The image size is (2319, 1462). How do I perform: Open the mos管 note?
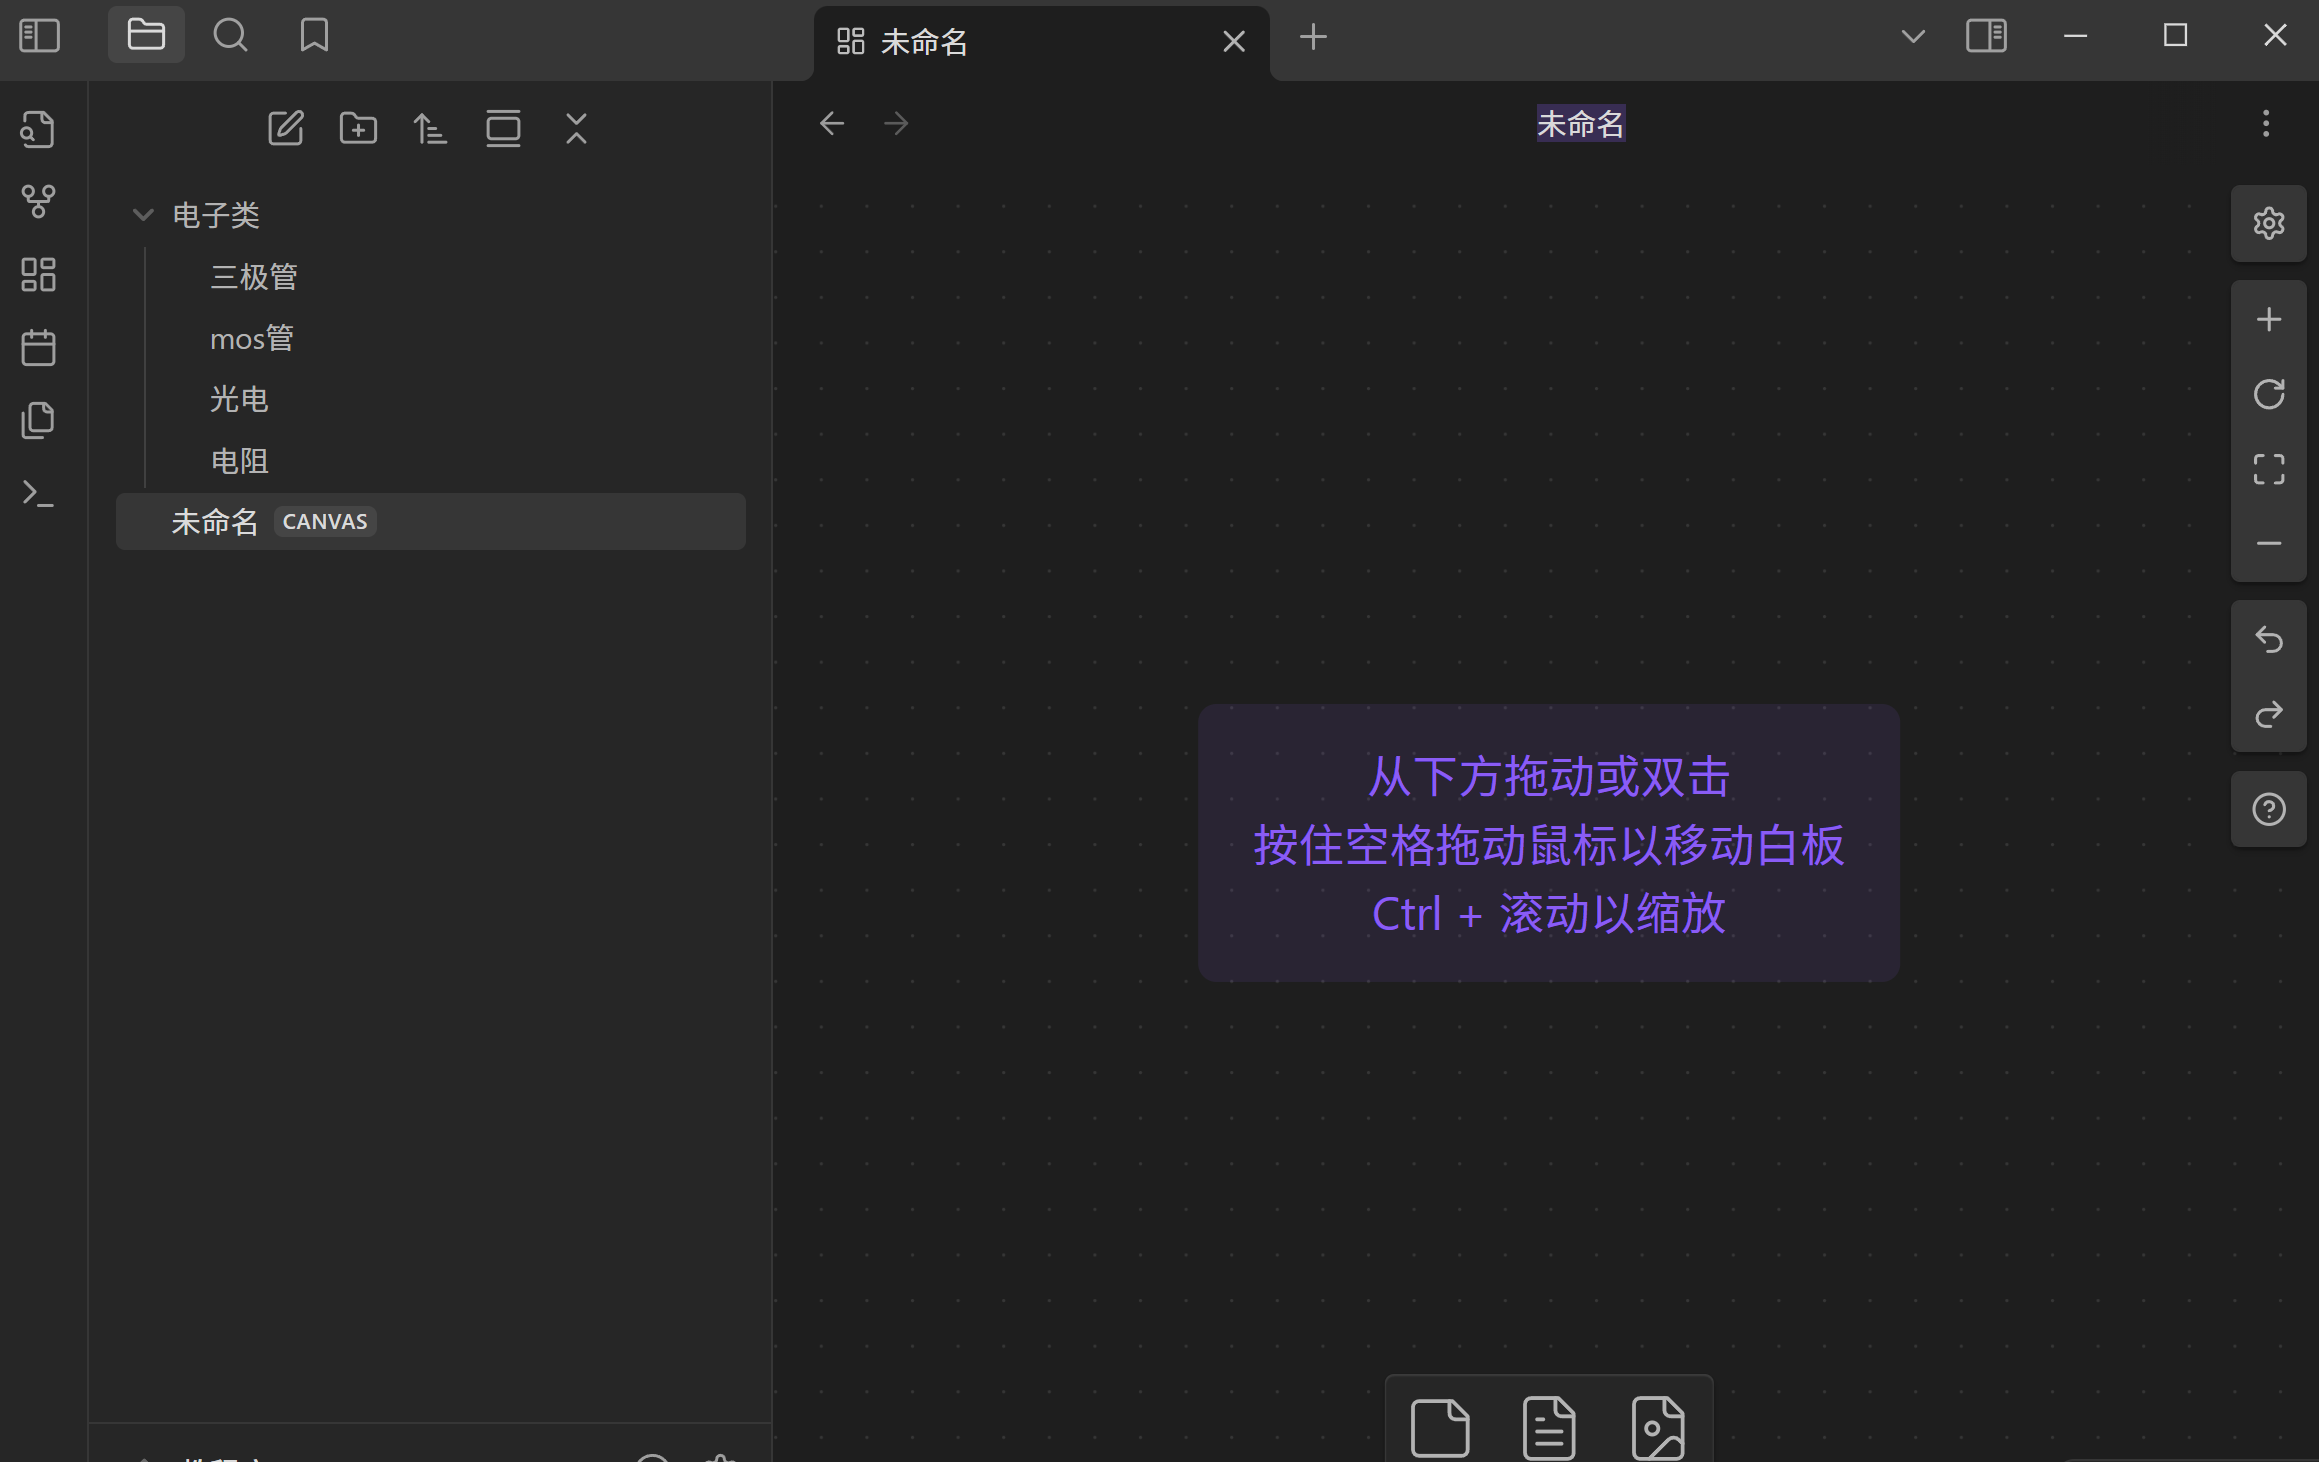pyautogui.click(x=252, y=339)
